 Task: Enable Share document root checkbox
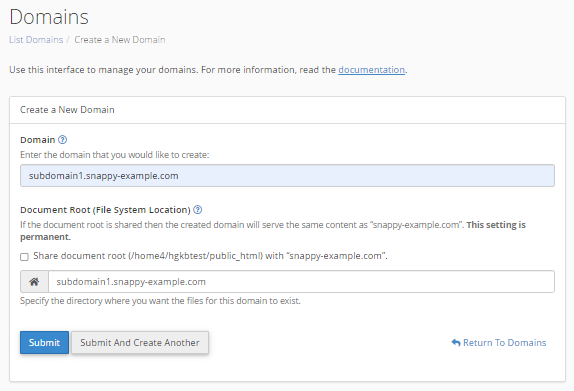pyautogui.click(x=25, y=257)
